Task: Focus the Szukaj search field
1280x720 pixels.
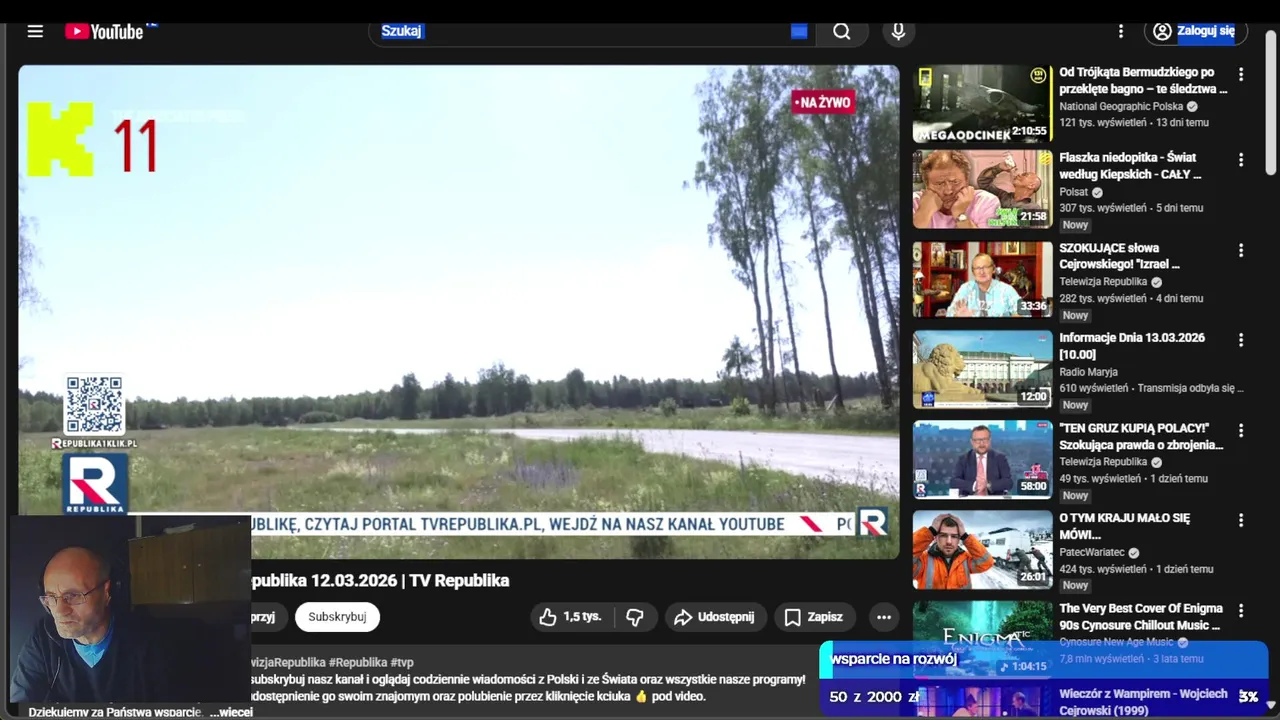Action: click(x=590, y=31)
